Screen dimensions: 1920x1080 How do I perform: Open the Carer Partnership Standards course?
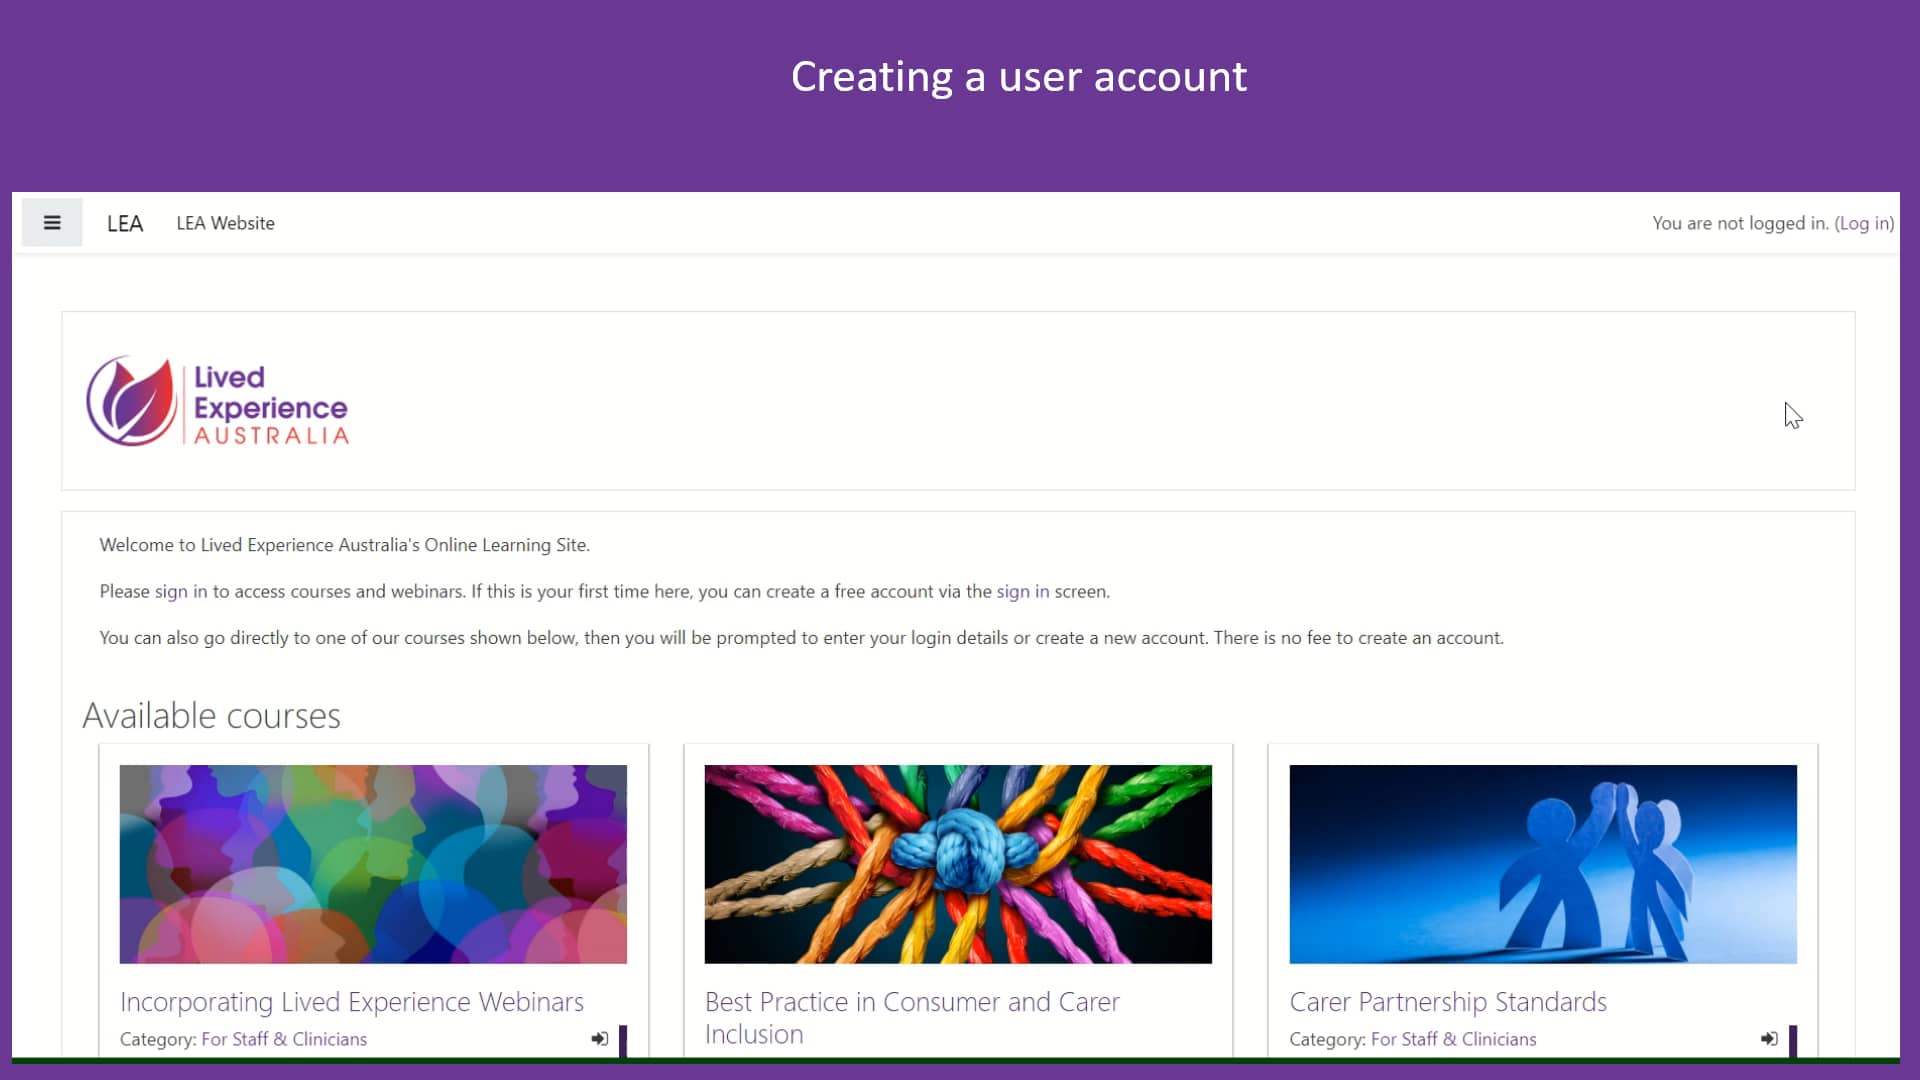1447,1002
